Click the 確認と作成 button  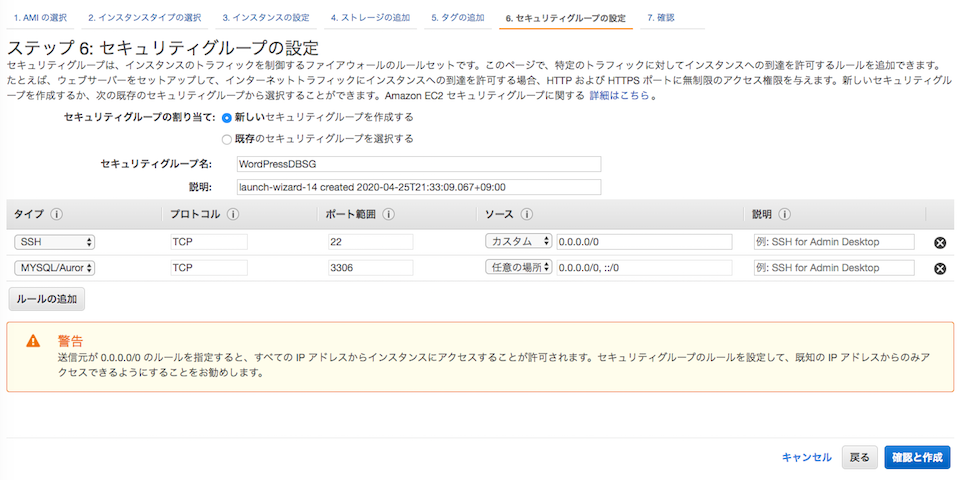(x=917, y=457)
